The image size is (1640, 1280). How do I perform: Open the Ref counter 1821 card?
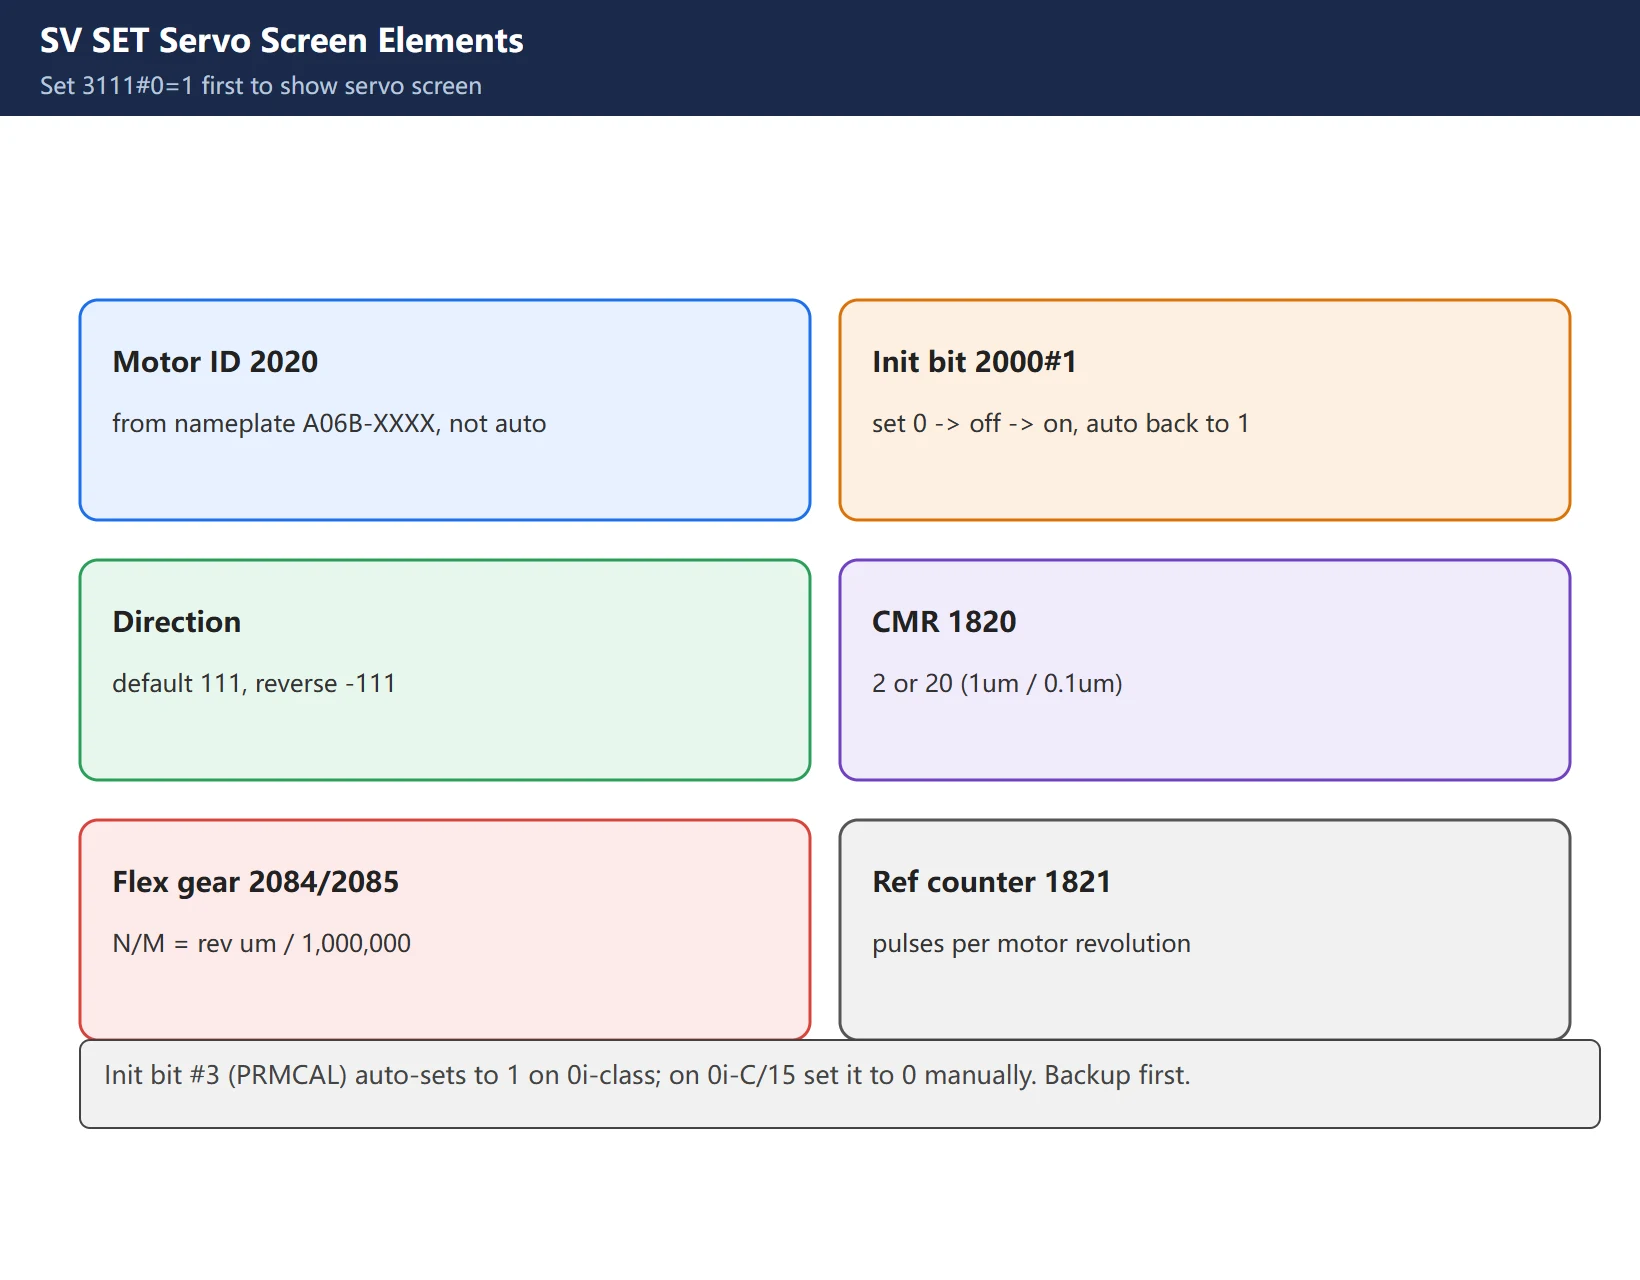click(1205, 930)
